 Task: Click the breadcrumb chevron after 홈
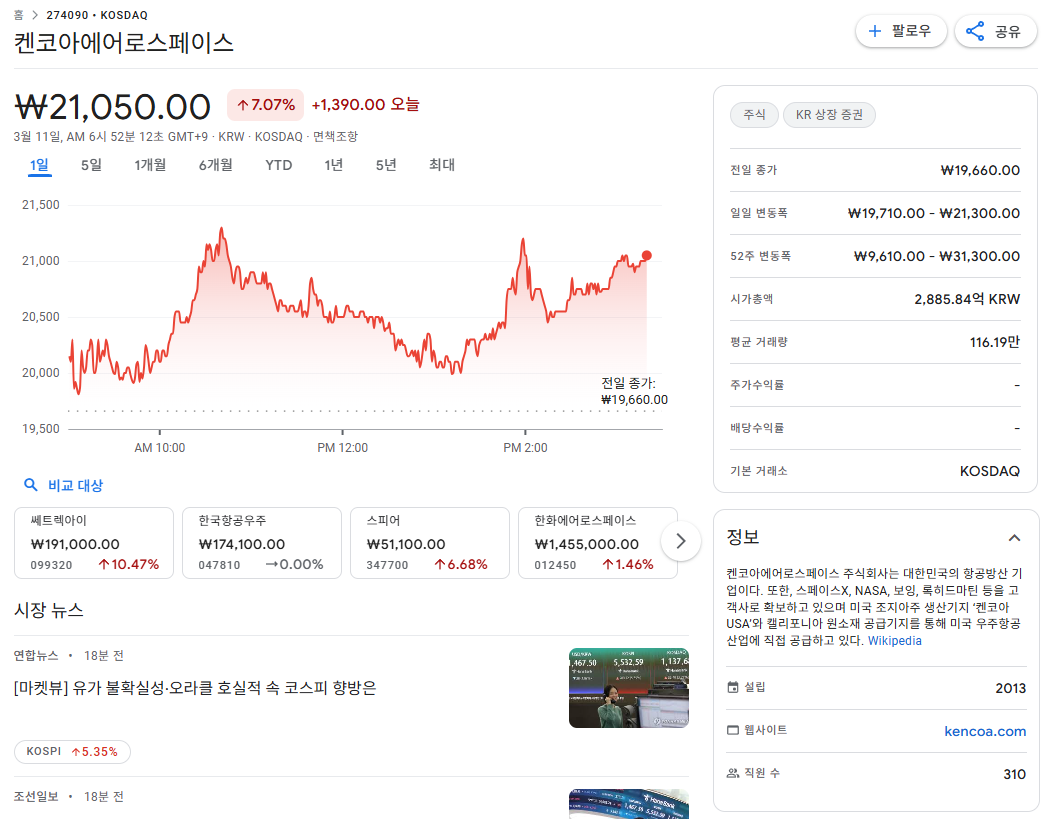[35, 15]
